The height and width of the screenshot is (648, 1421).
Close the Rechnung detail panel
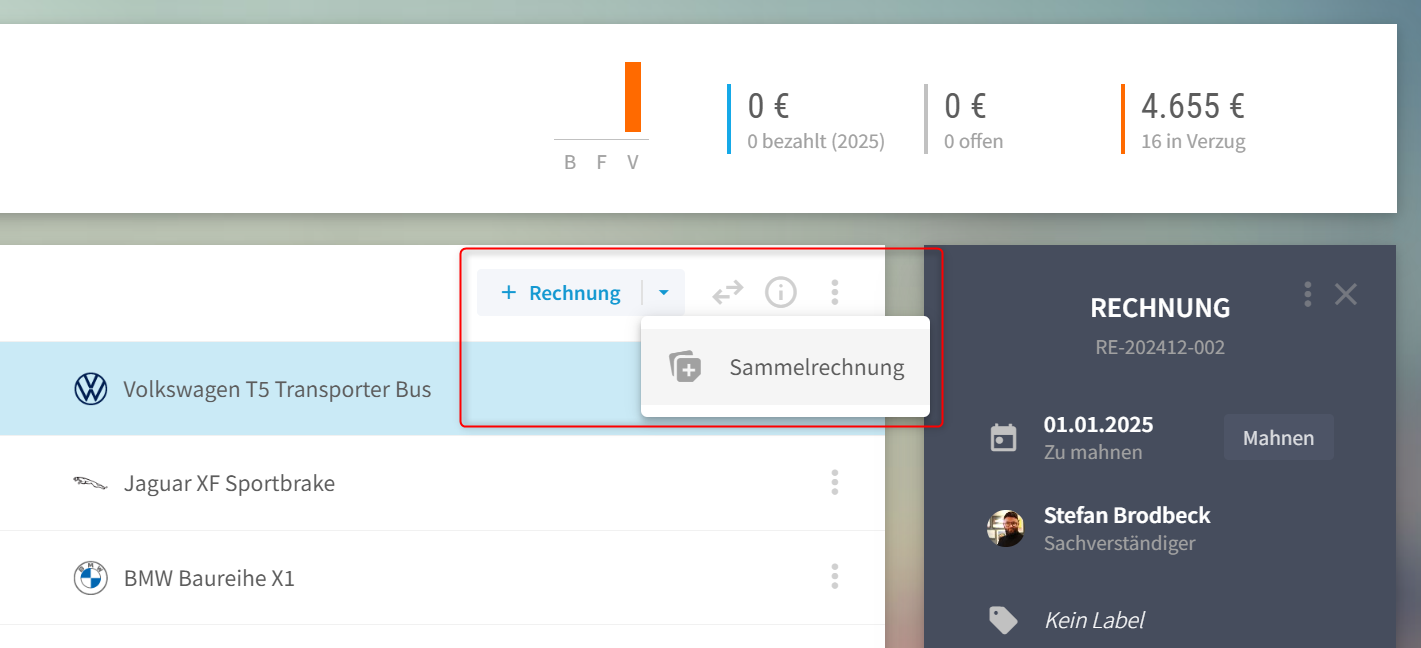point(1346,294)
